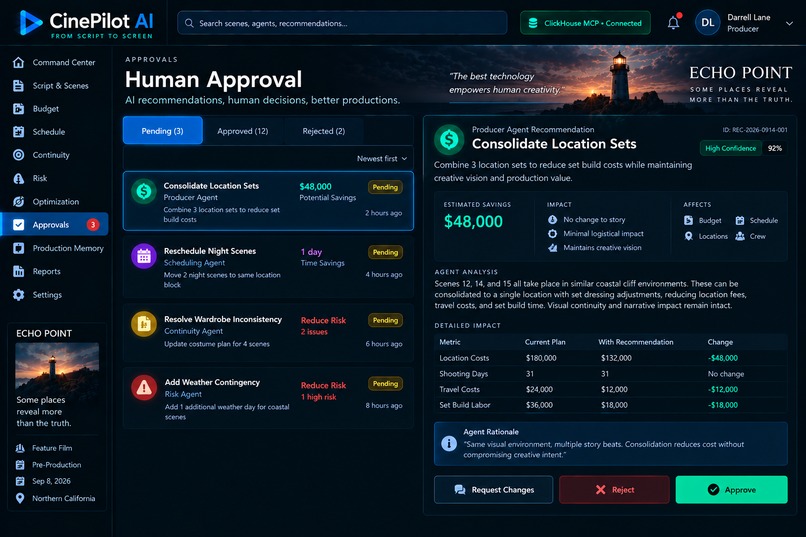The image size is (806, 537).
Task: Click purple calendar icon of Reschedule Night Scenes
Action: 144,256
